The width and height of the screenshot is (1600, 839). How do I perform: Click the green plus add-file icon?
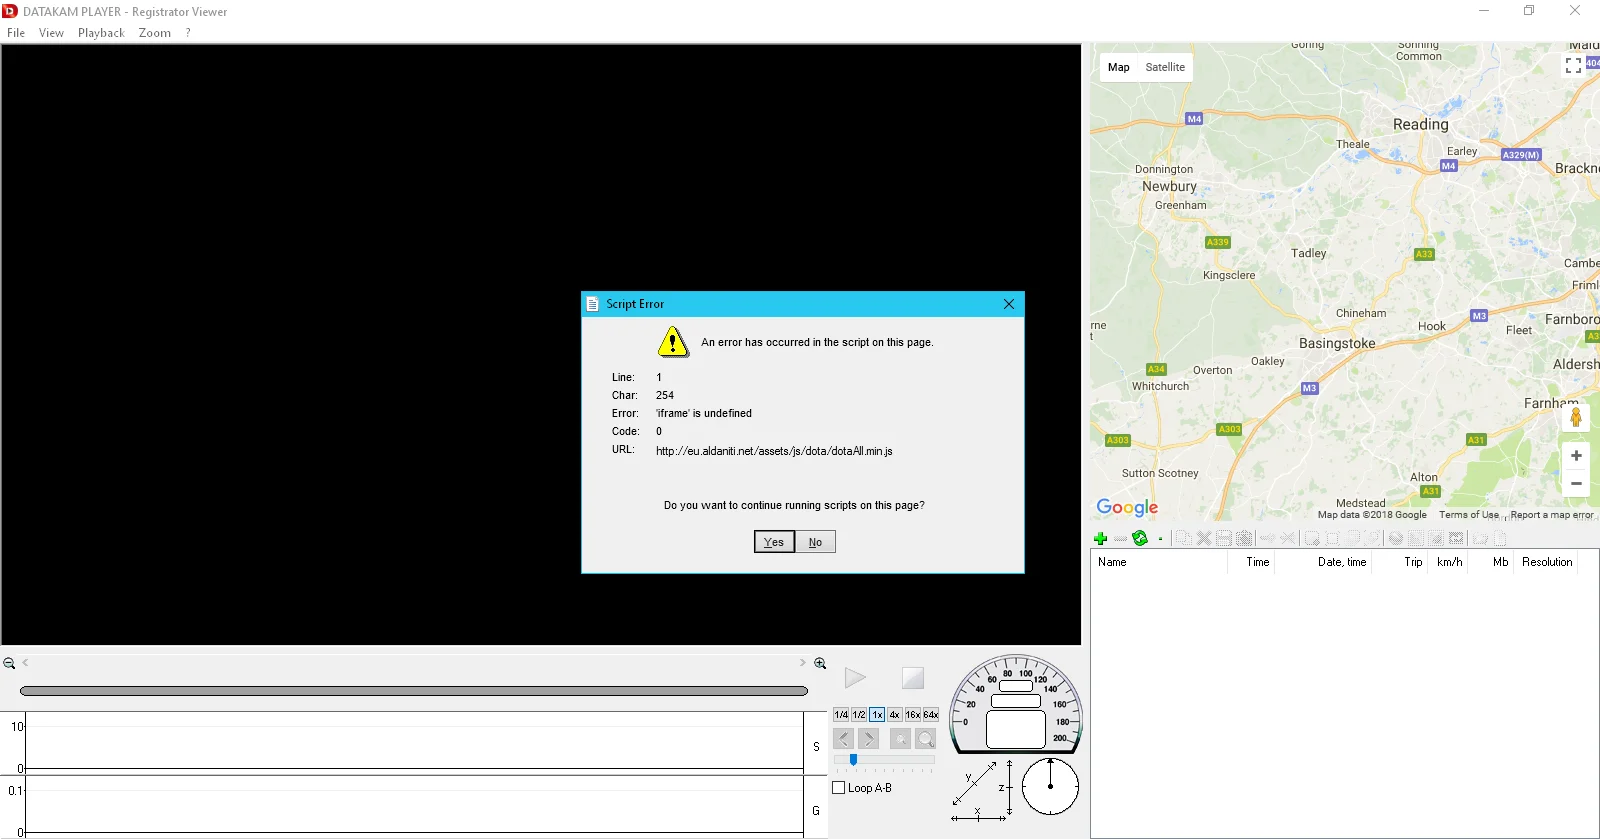pos(1100,538)
